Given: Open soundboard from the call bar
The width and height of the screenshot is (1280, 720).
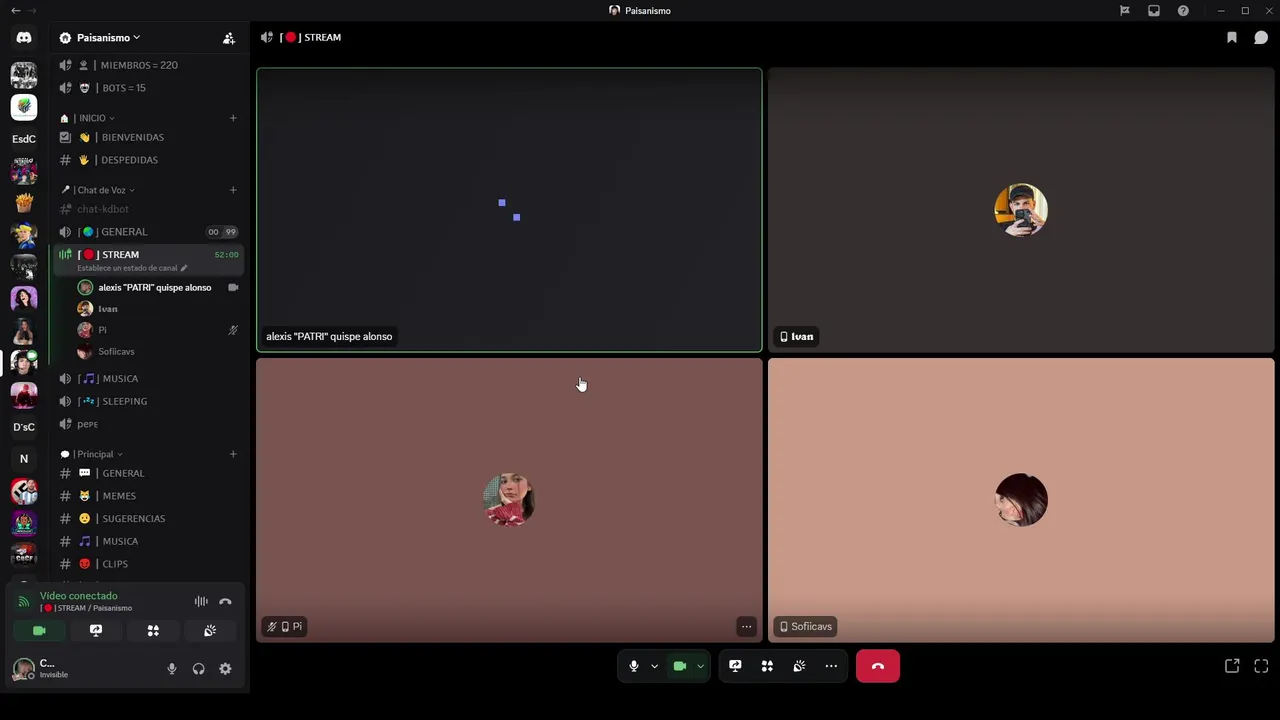Looking at the screenshot, I should pos(799,666).
